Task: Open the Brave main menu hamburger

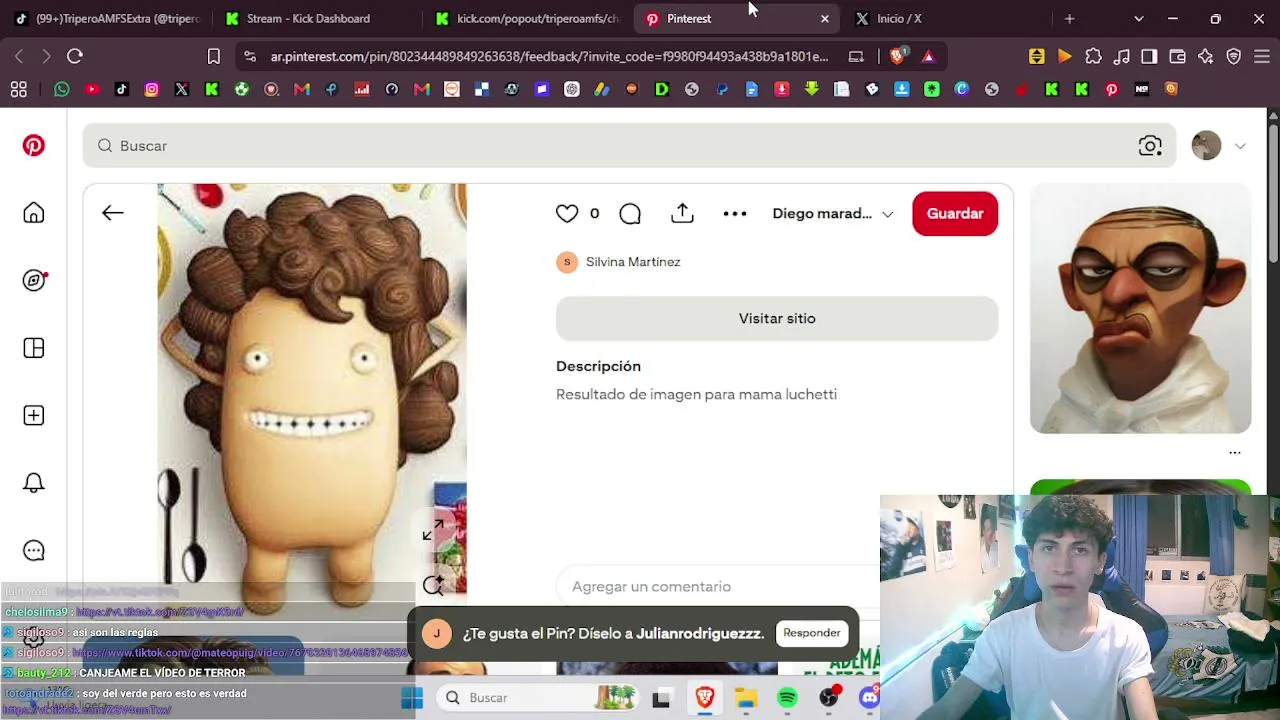Action: pyautogui.click(x=1261, y=57)
